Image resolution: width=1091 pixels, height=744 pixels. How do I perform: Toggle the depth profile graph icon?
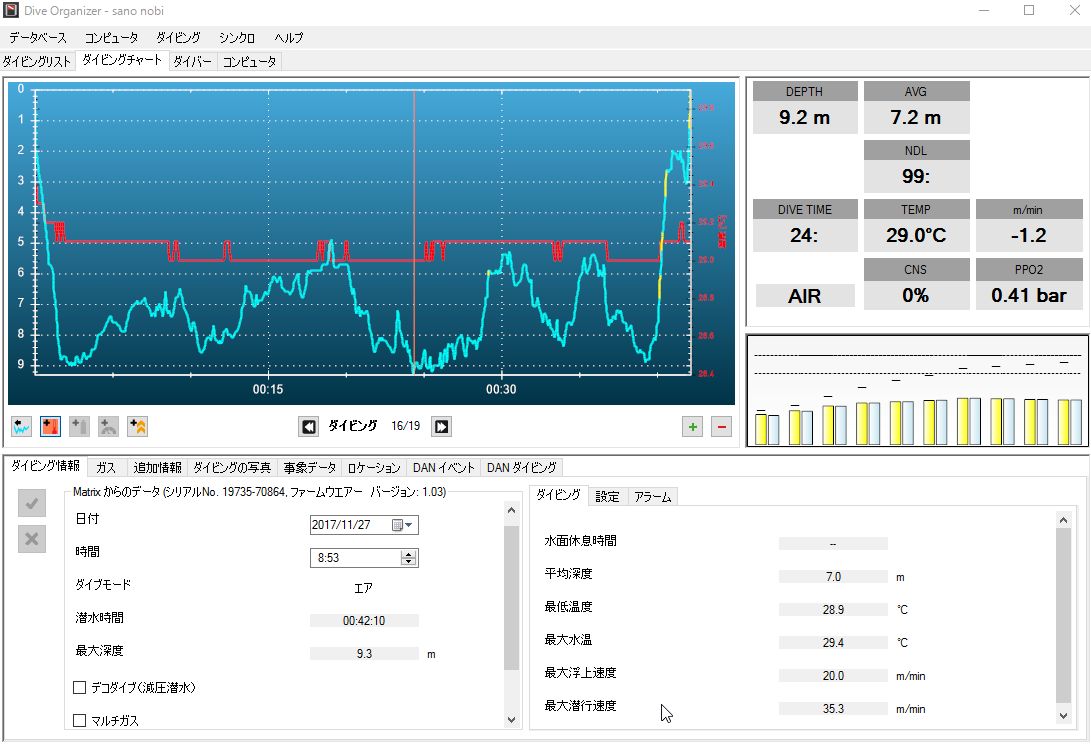(x=22, y=427)
